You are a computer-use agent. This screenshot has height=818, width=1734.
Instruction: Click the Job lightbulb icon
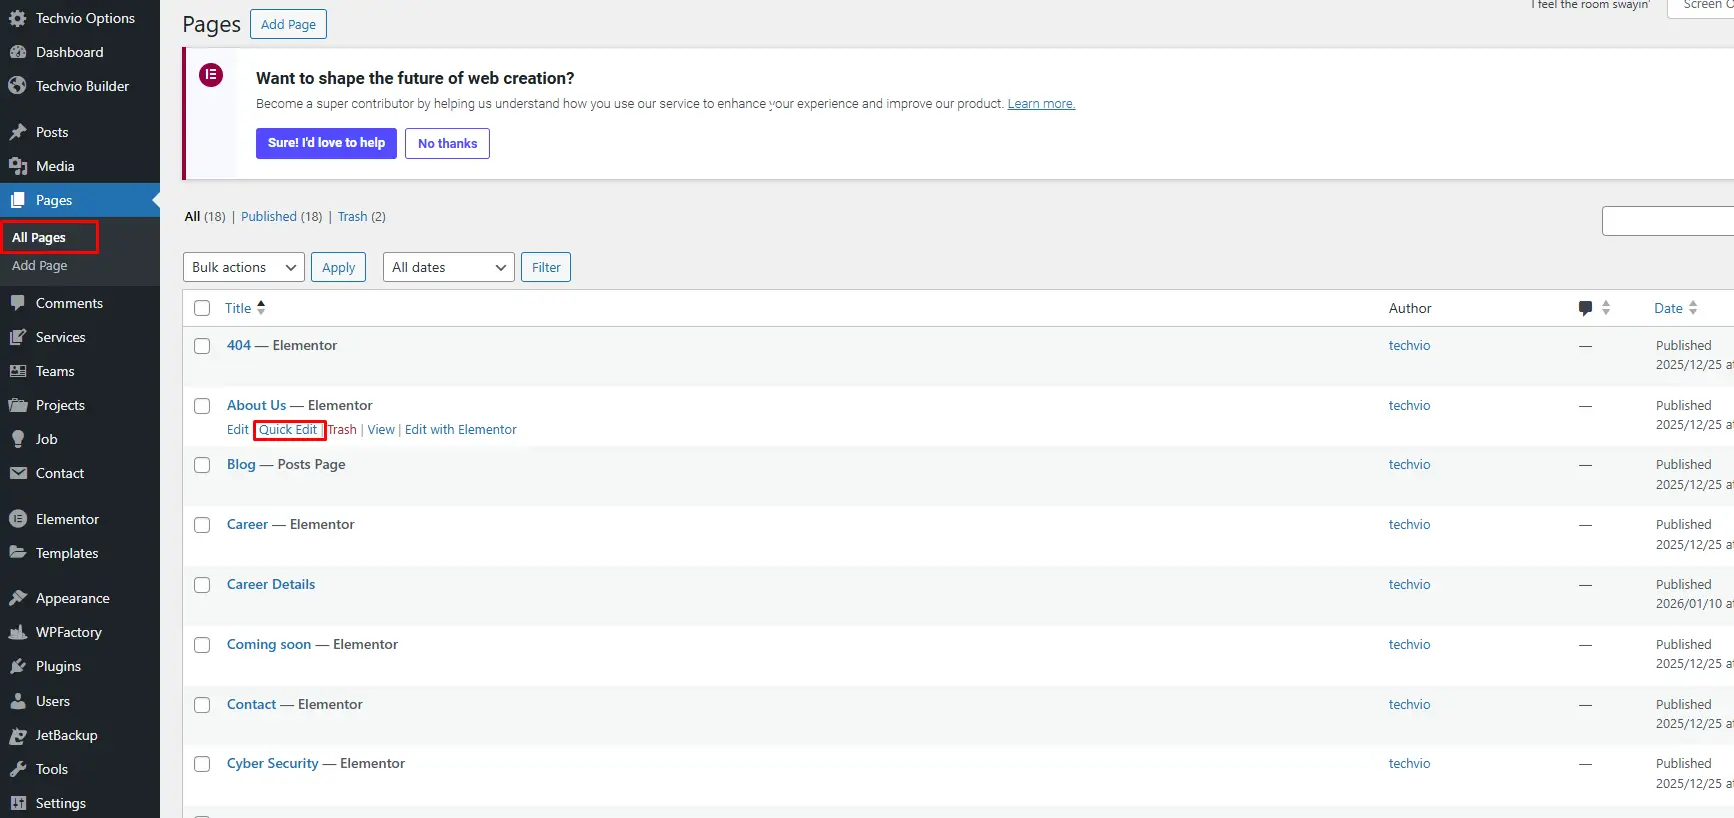pos(17,439)
